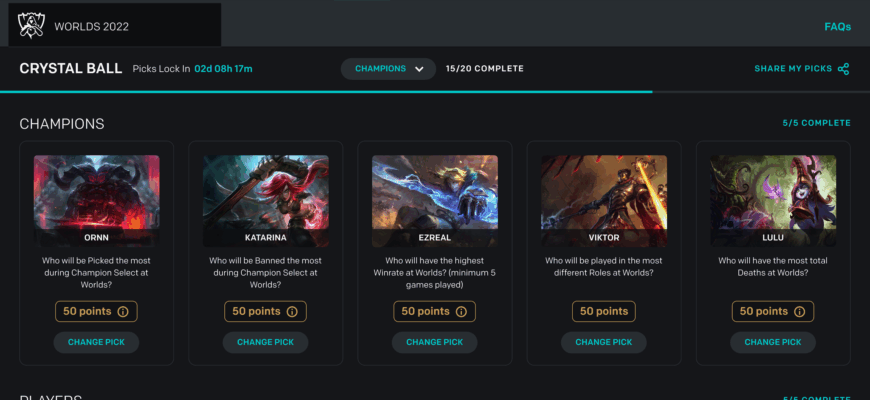
Task: Change pick for Katarina card
Action: click(265, 342)
